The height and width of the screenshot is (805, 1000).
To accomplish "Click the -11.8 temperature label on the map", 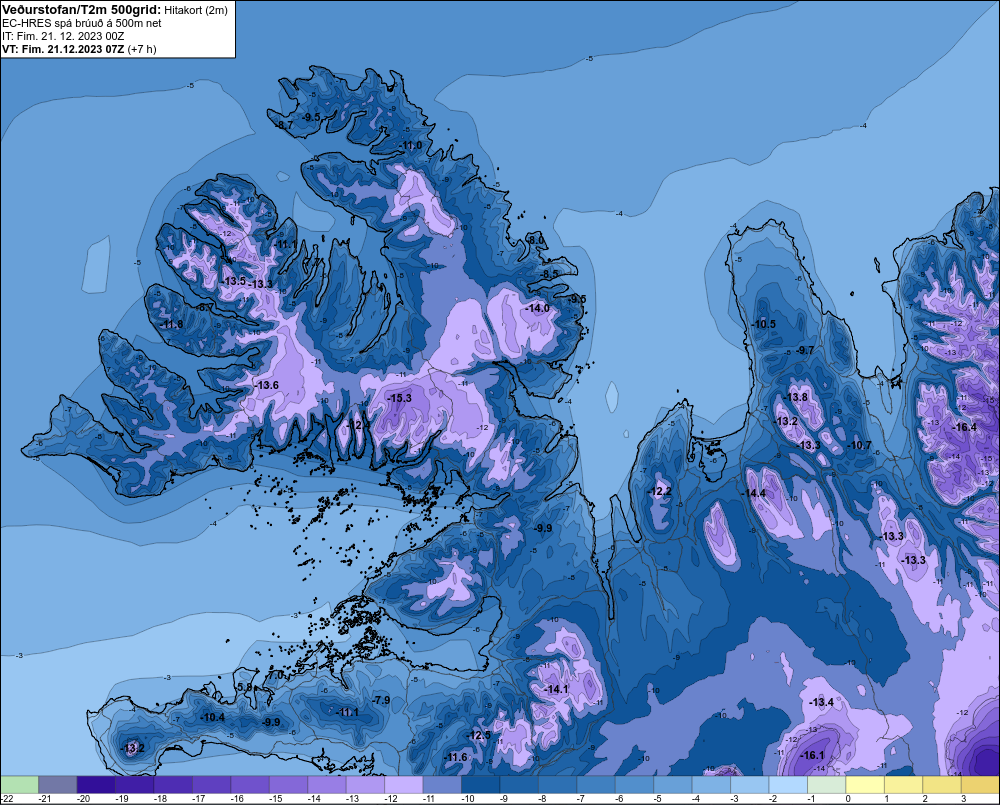I will 172,325.
